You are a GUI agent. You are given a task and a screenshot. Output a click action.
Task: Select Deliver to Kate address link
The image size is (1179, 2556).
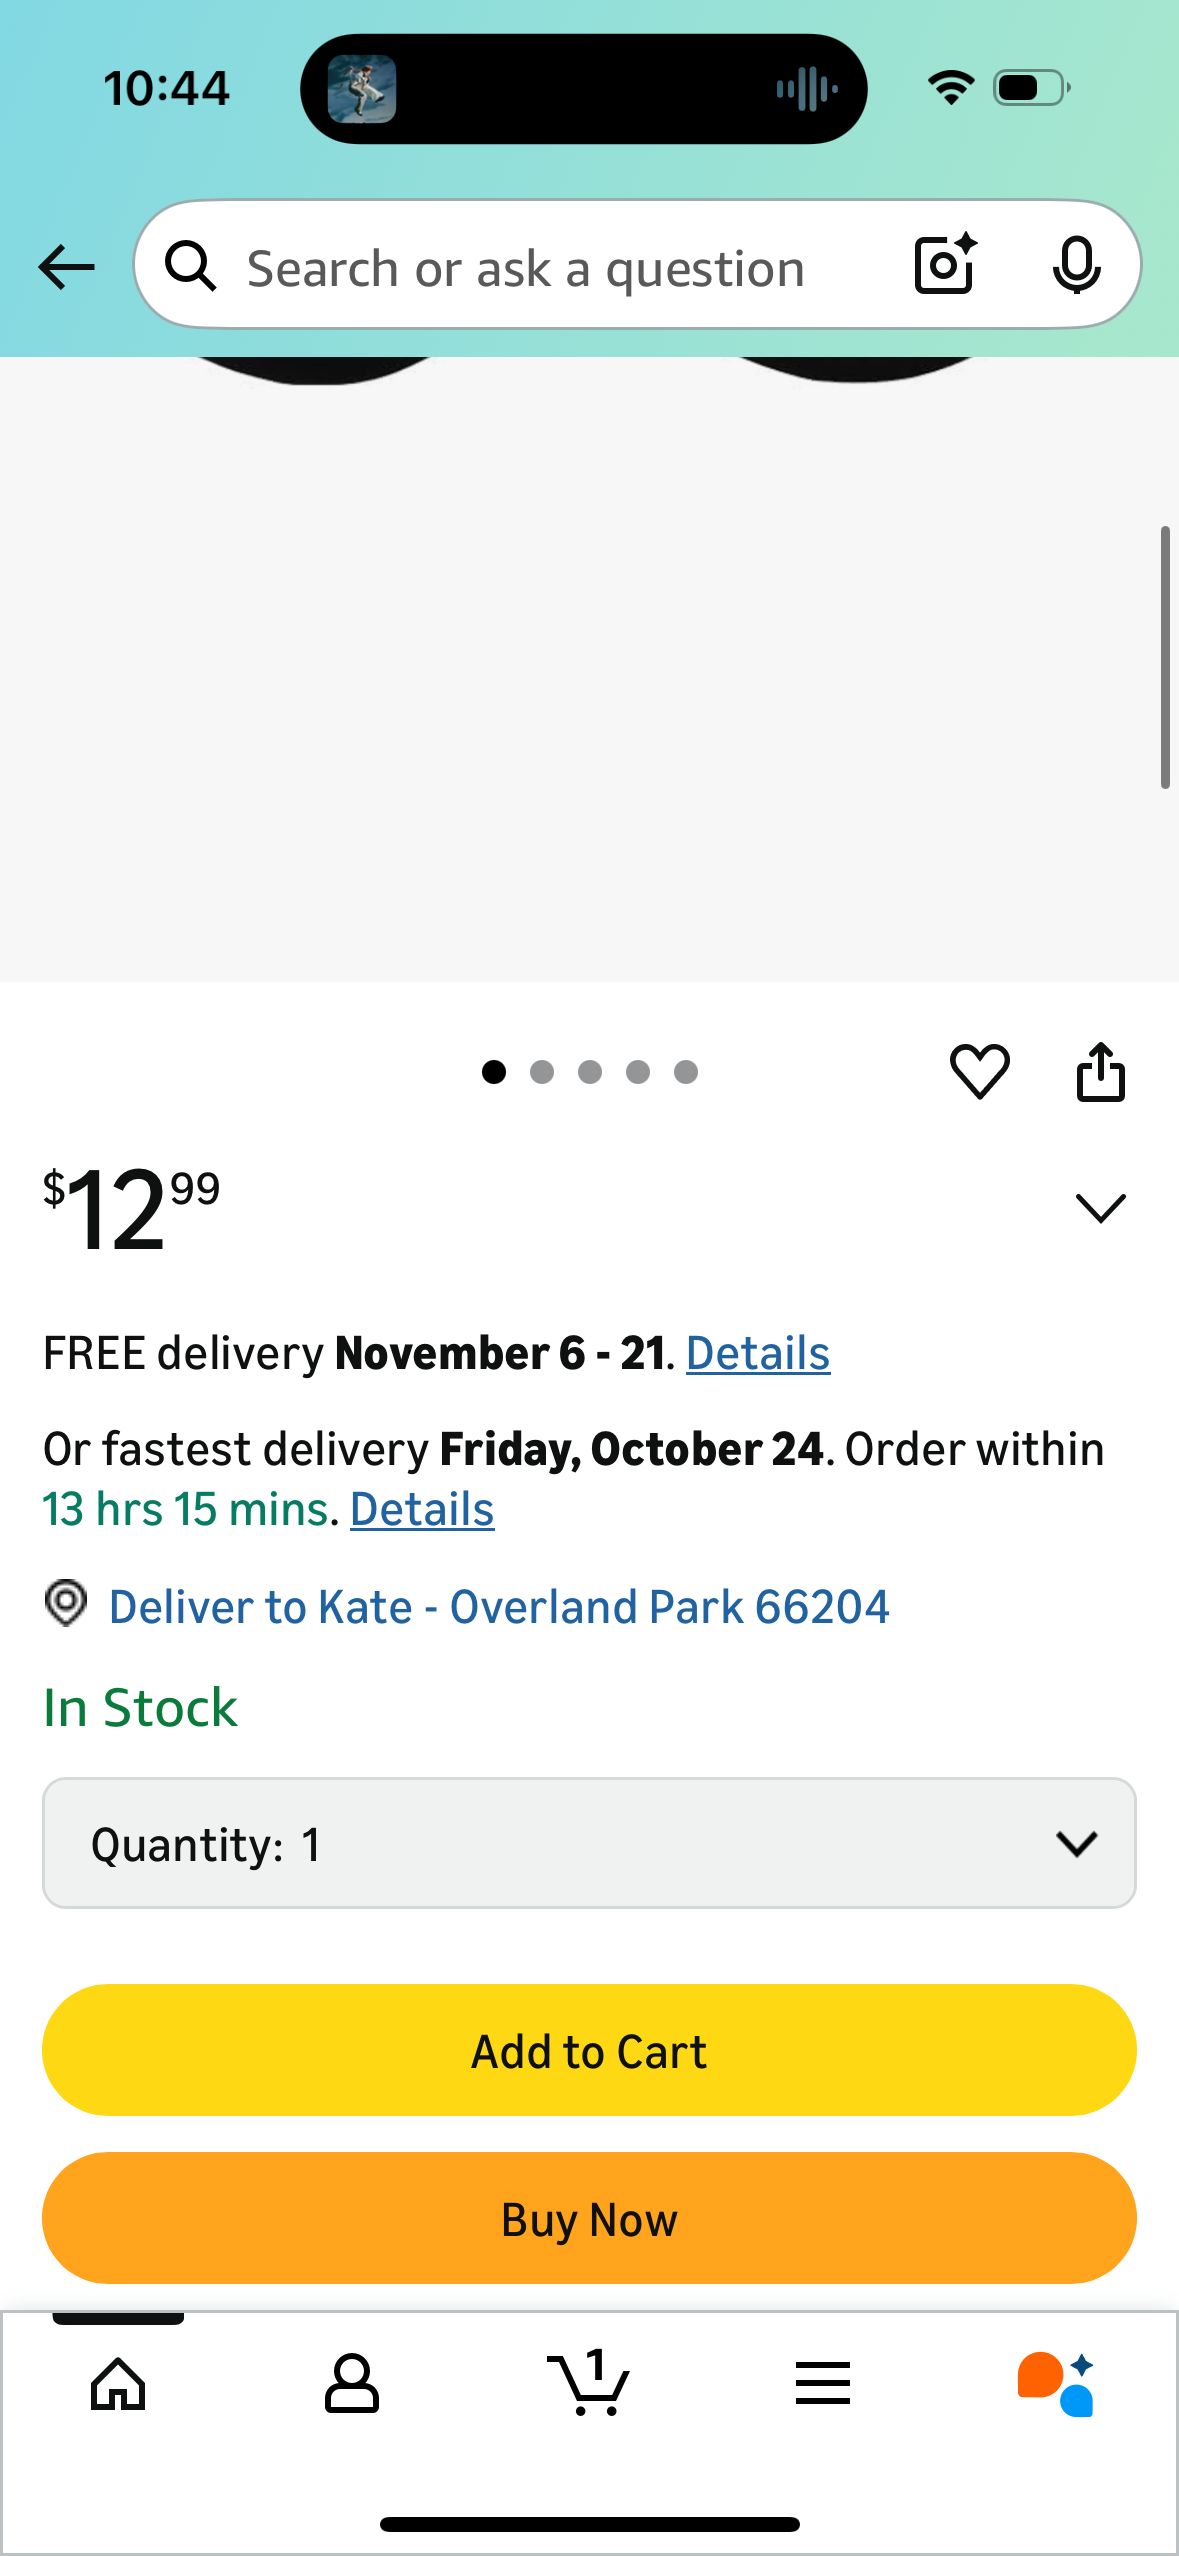click(498, 1607)
